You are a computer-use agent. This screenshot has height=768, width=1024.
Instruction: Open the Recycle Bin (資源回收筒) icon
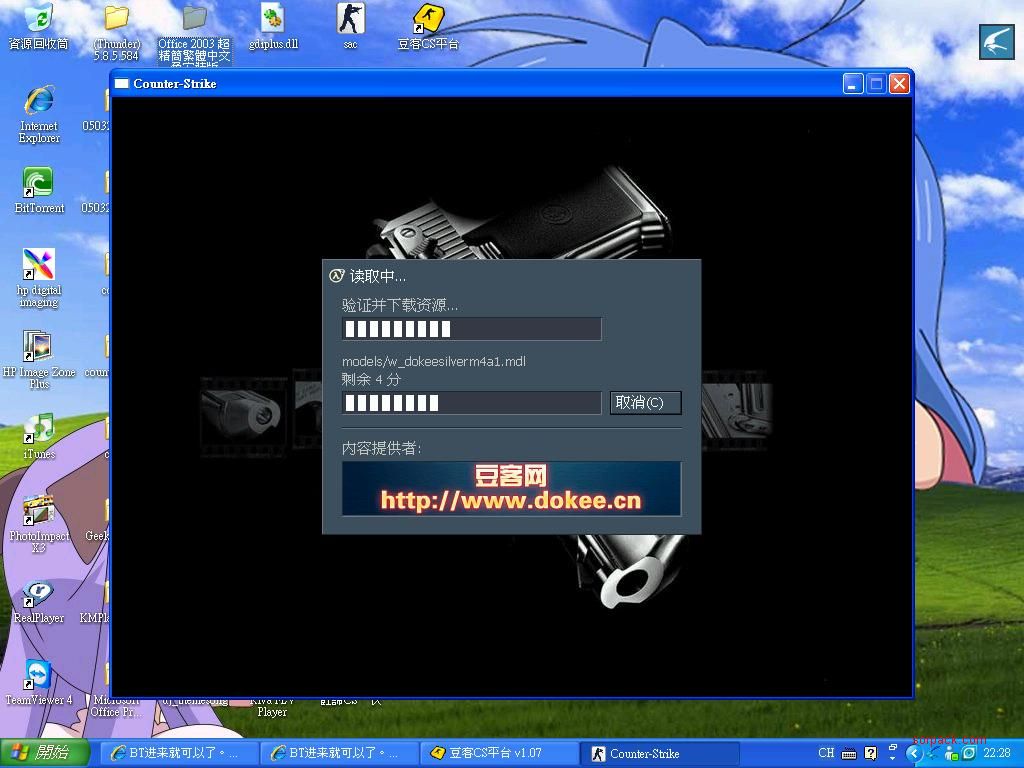(x=38, y=19)
